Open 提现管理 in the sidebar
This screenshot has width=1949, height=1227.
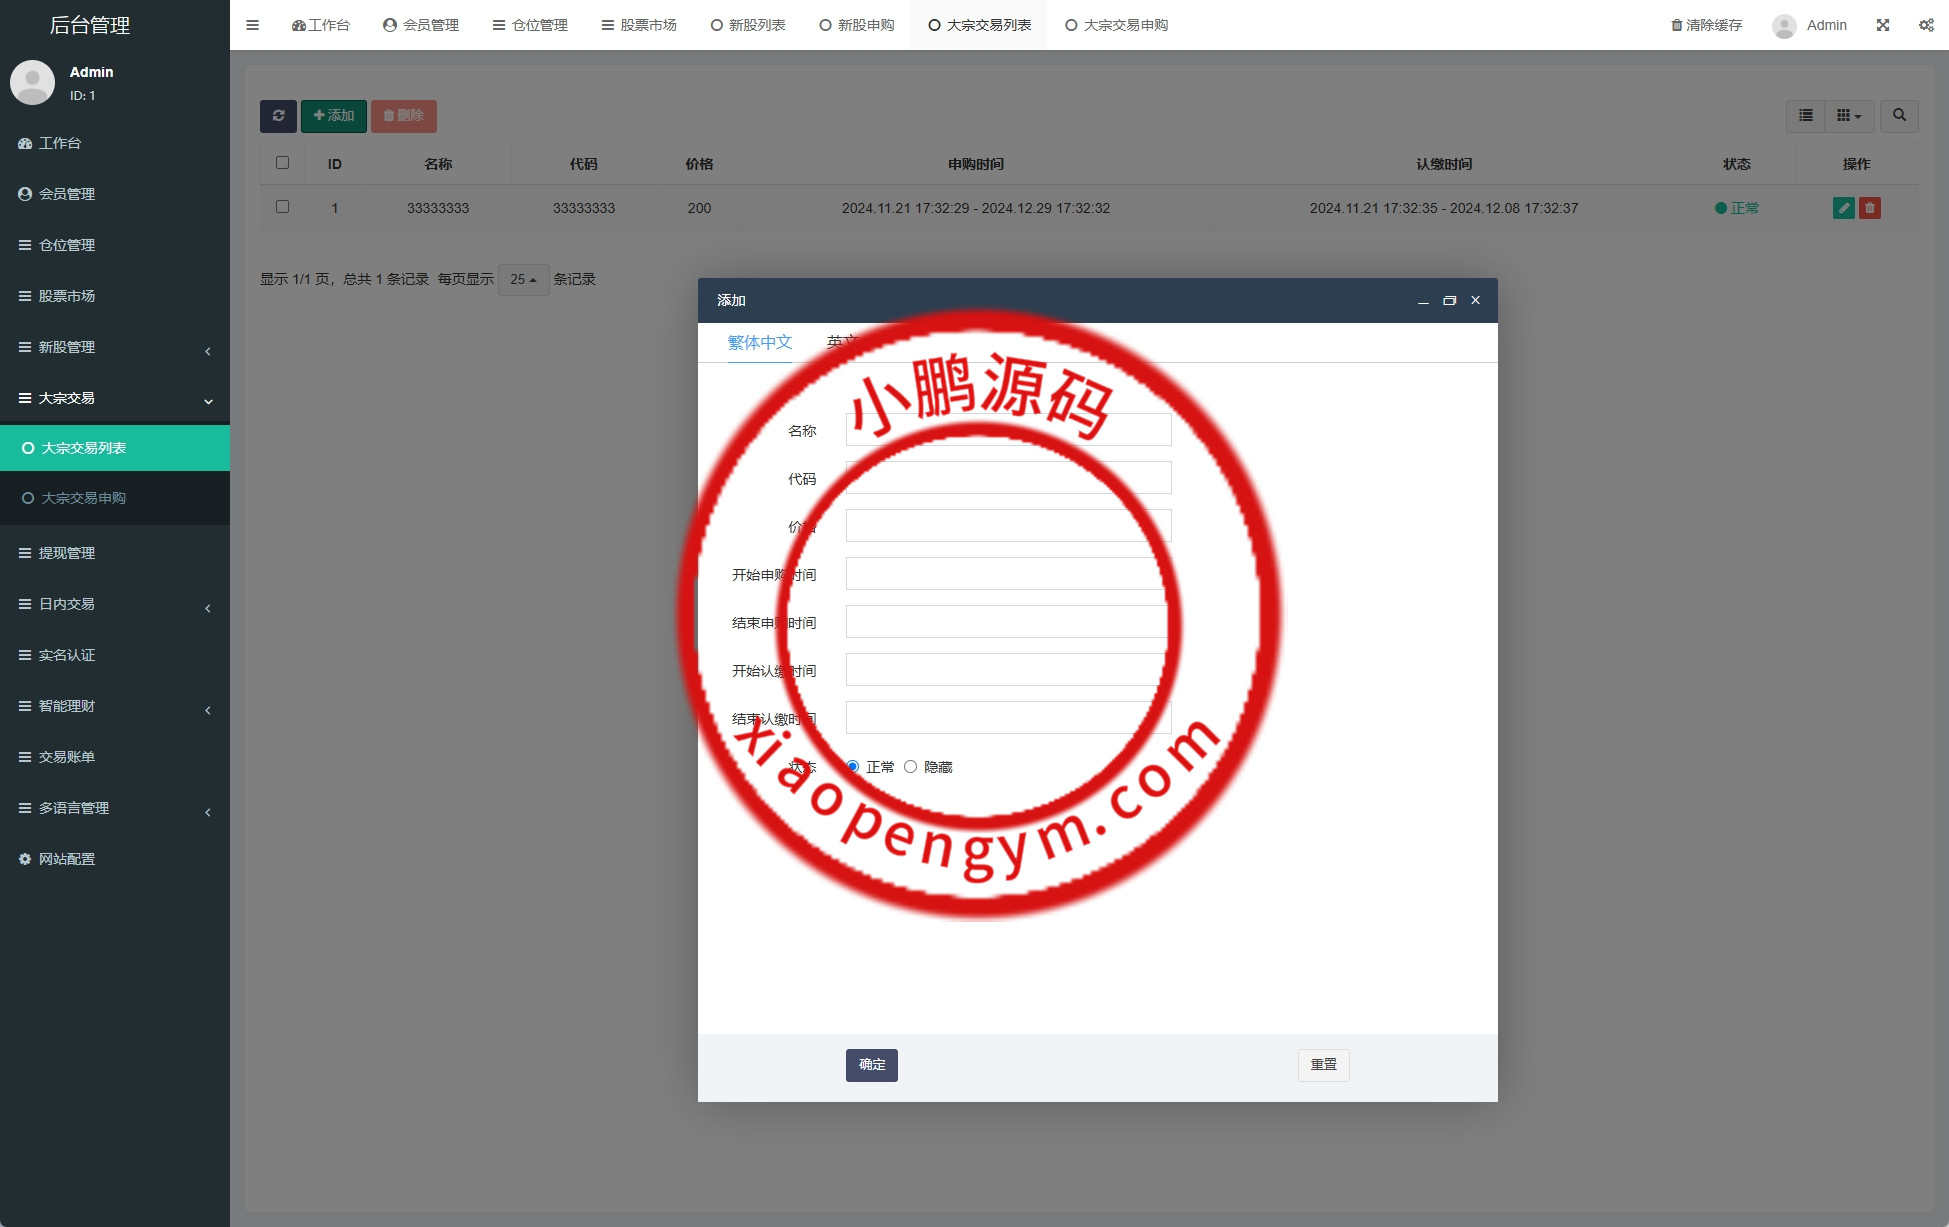[67, 553]
